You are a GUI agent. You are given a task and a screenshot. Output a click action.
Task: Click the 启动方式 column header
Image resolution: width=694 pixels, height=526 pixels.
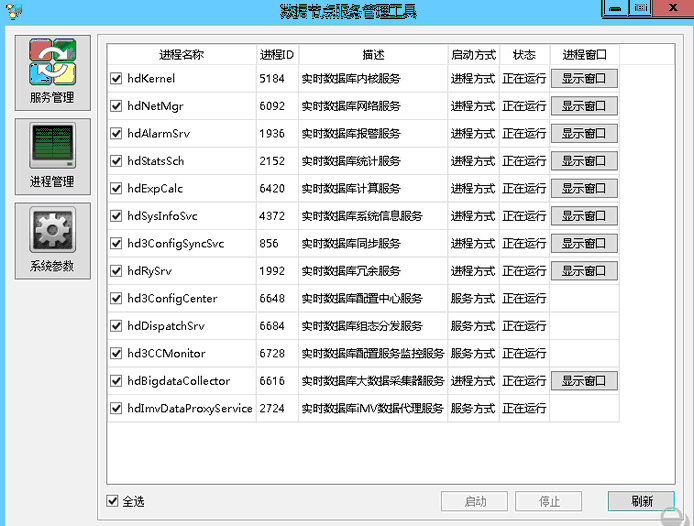(x=474, y=54)
